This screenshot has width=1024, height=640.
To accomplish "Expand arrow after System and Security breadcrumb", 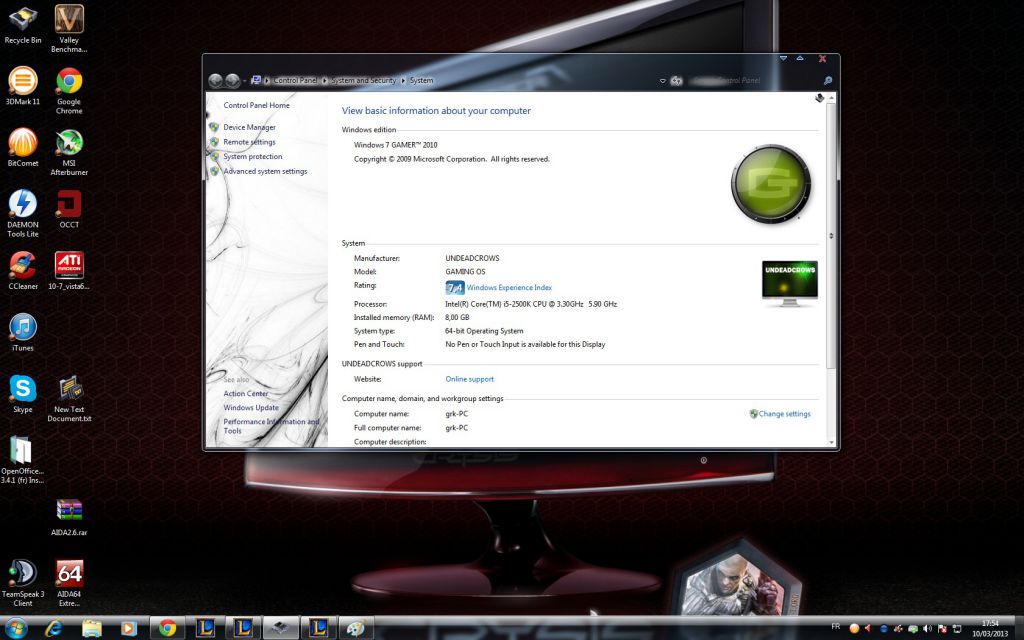I will point(403,80).
